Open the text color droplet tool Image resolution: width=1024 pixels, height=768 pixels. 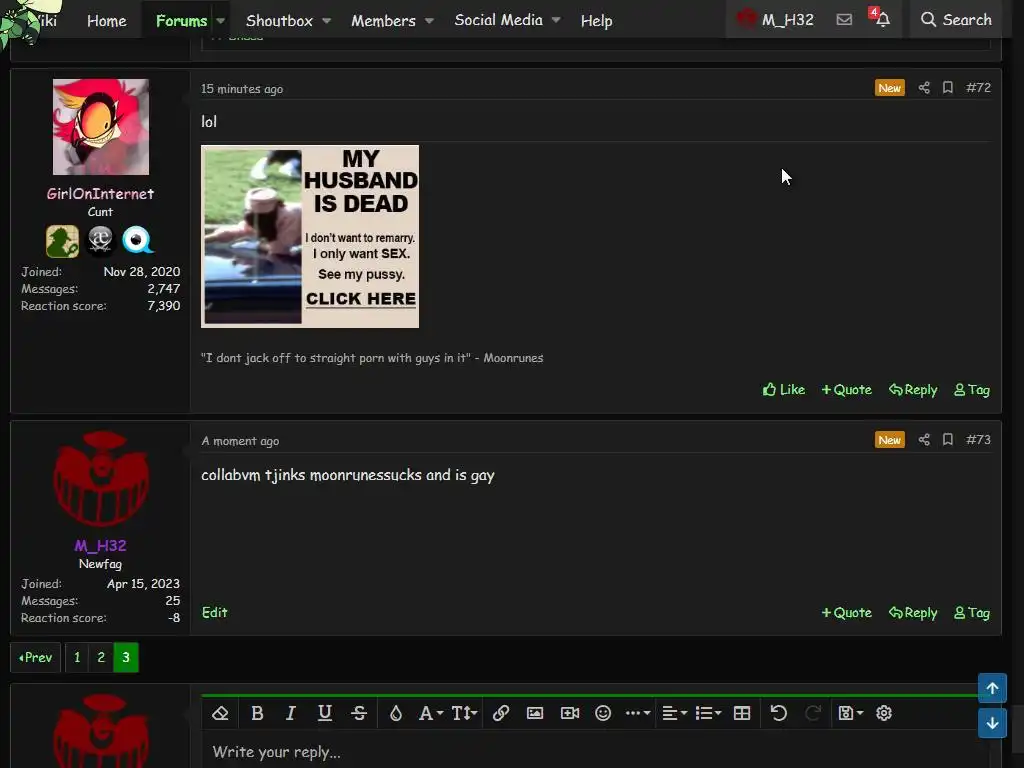(396, 713)
